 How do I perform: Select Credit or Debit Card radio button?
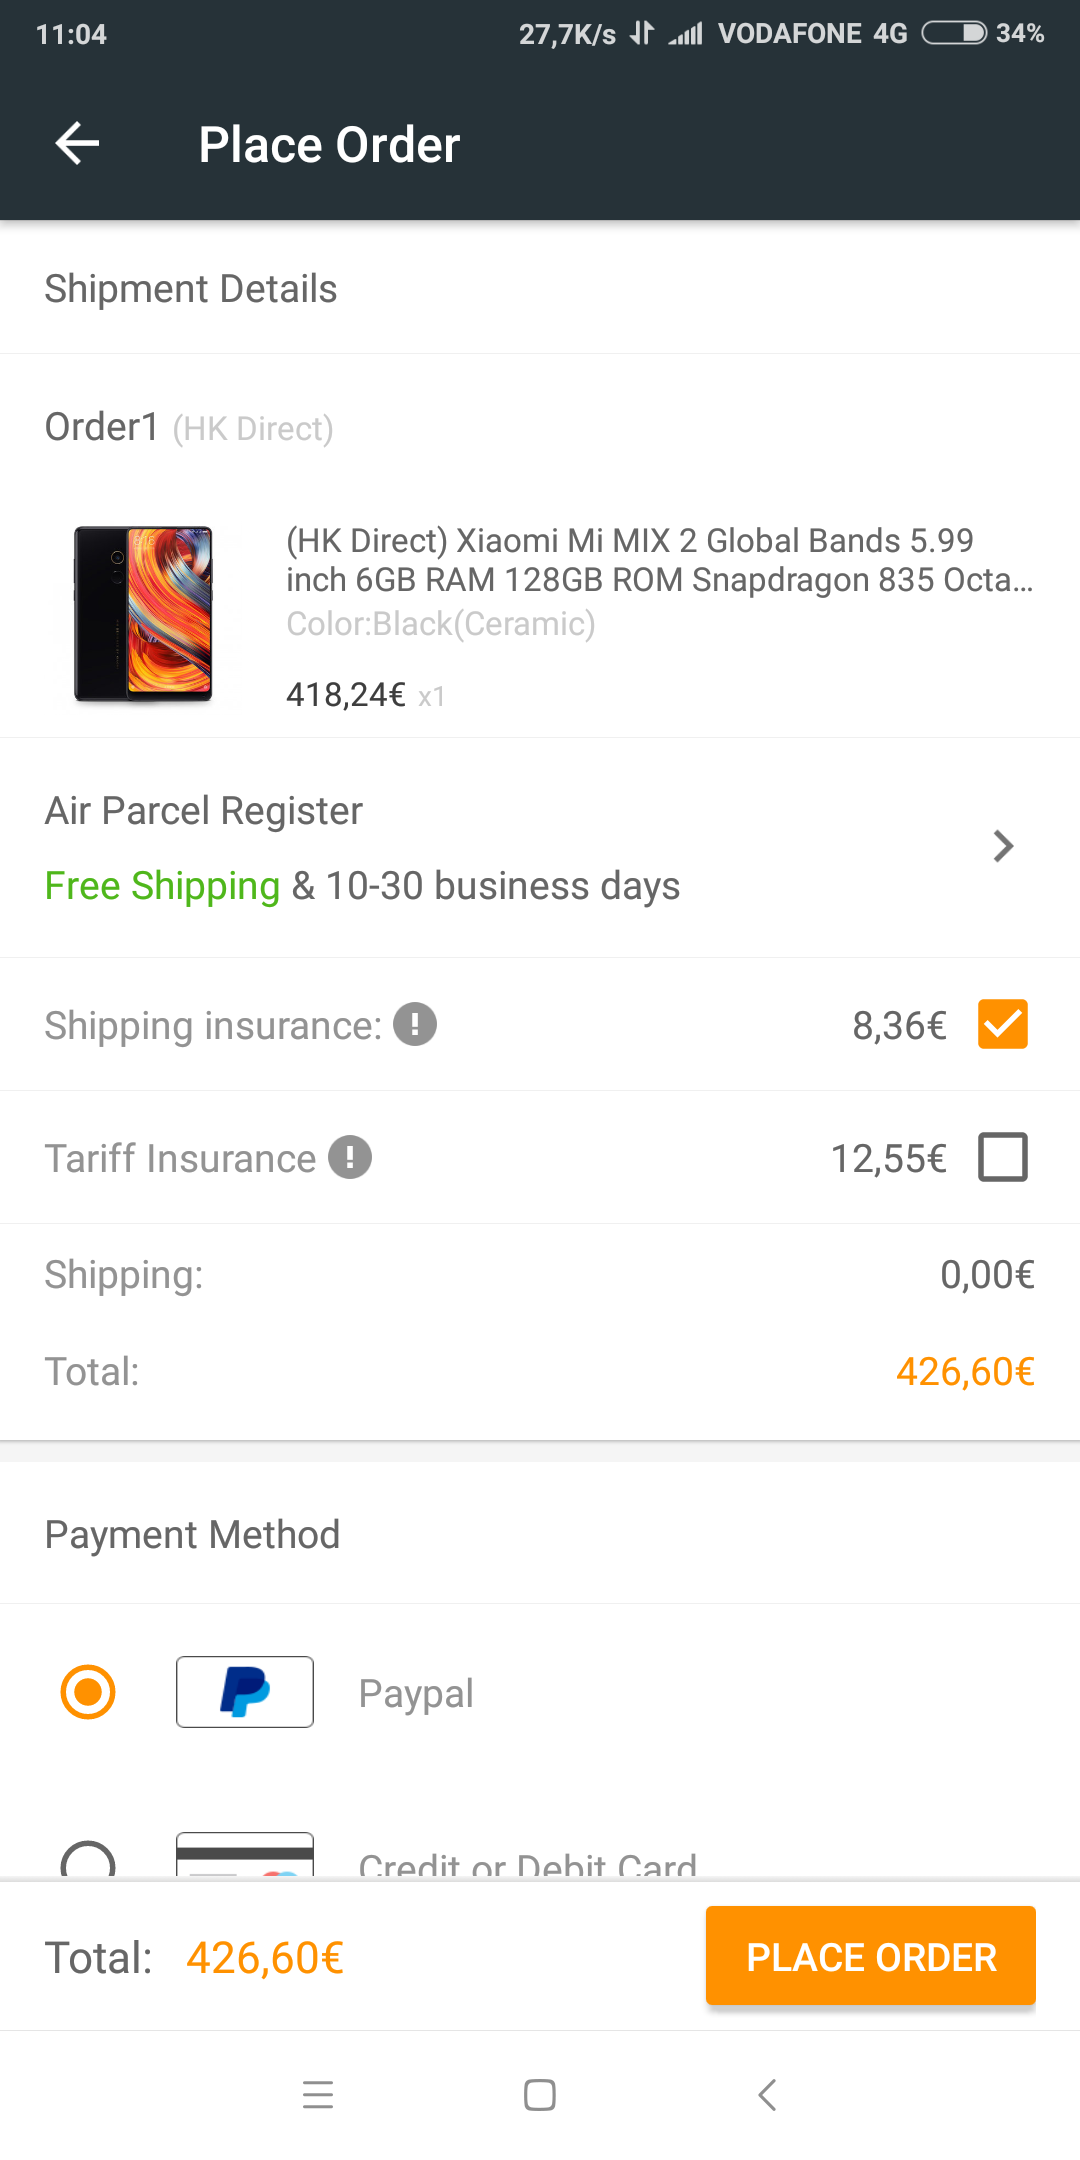[88, 1860]
